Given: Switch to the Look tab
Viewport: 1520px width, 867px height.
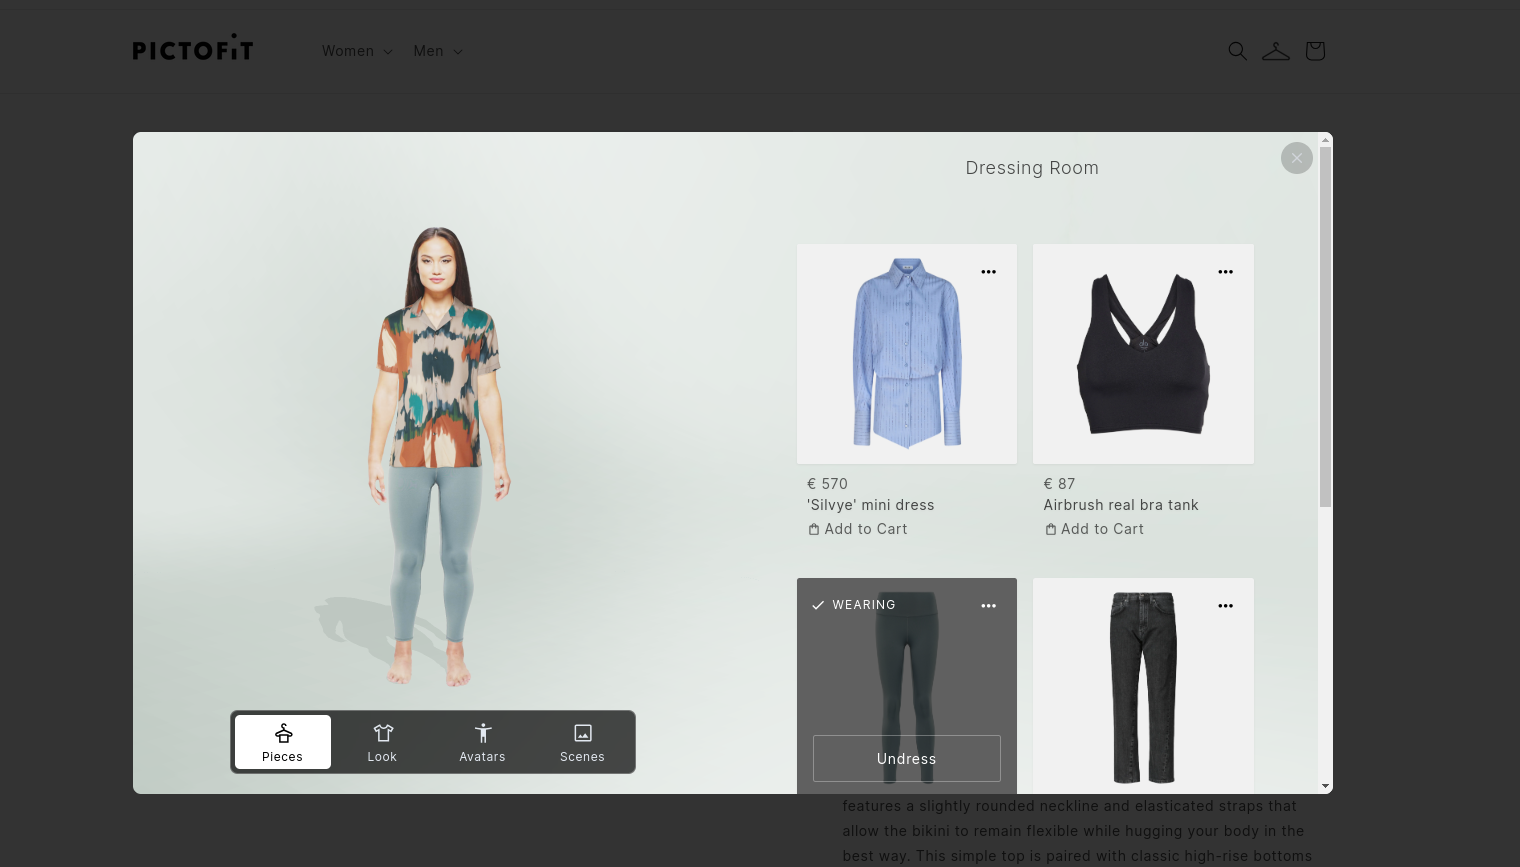Looking at the screenshot, I should 382,742.
